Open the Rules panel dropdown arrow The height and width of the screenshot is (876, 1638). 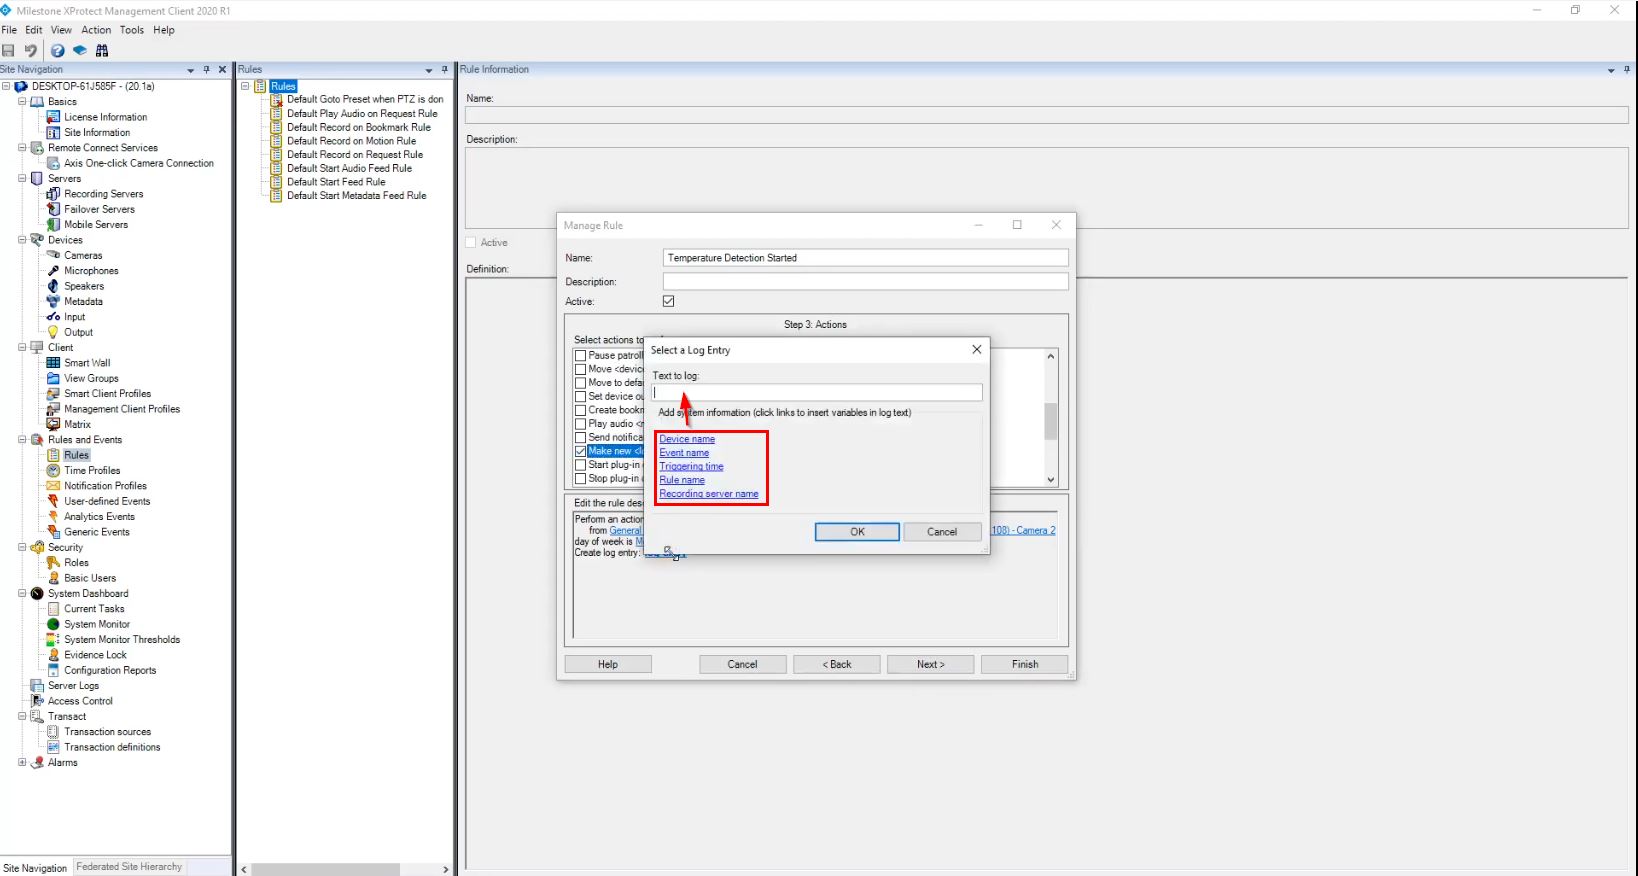429,70
